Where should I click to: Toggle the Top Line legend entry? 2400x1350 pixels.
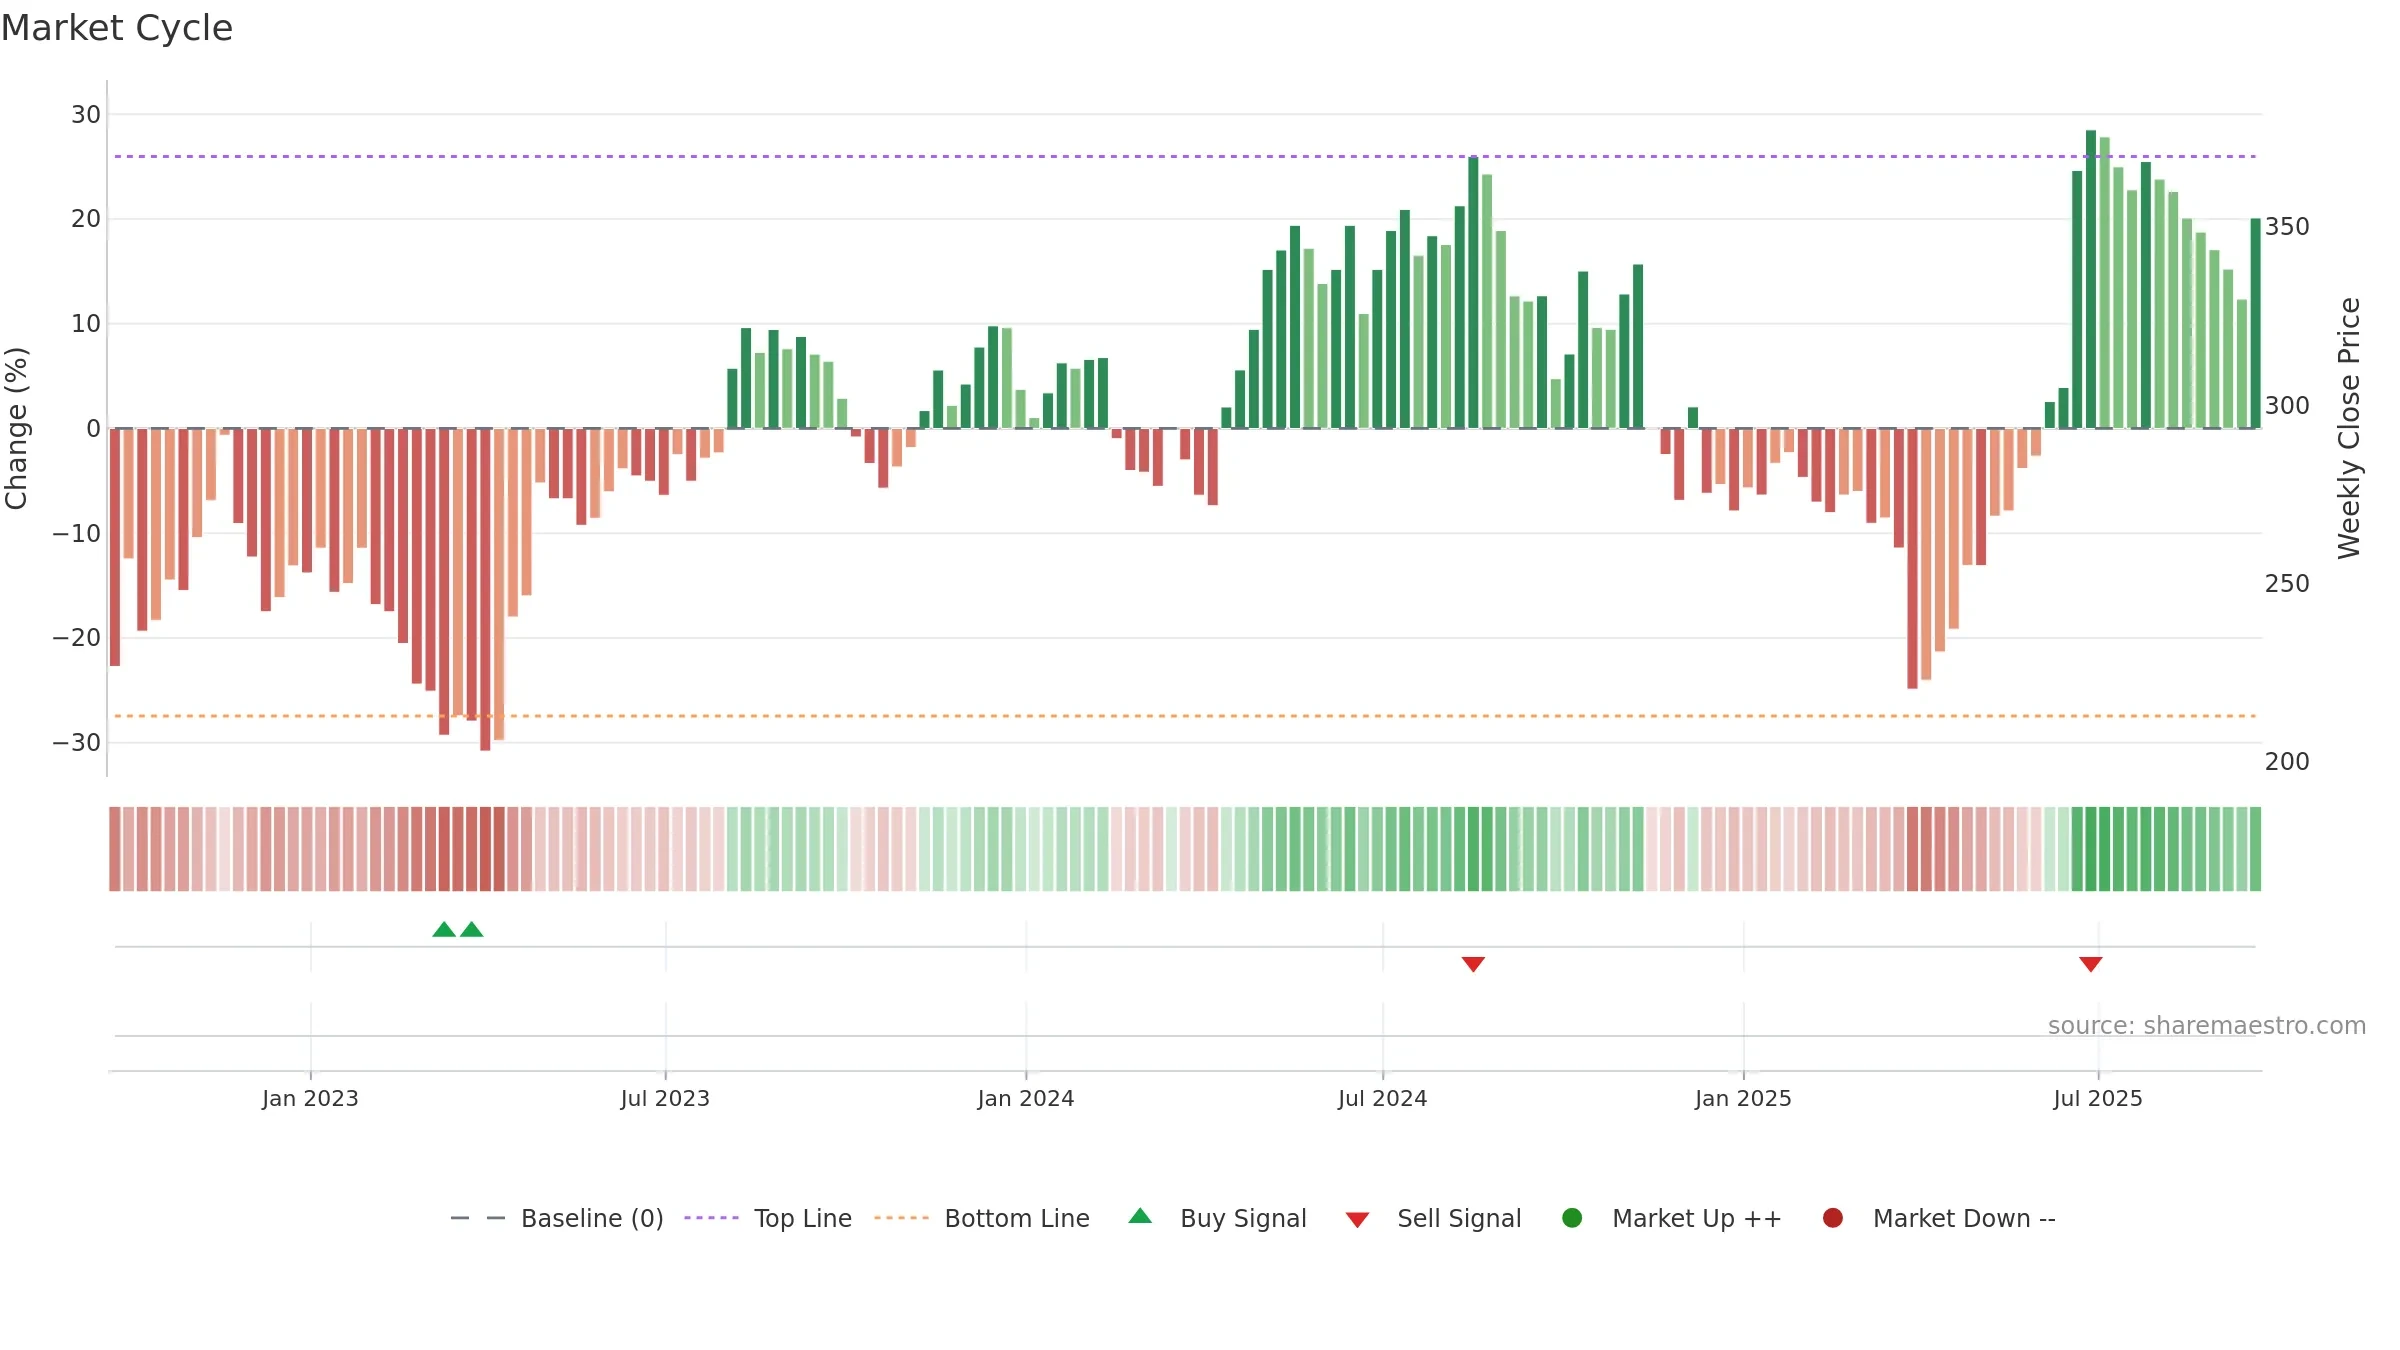point(803,1218)
